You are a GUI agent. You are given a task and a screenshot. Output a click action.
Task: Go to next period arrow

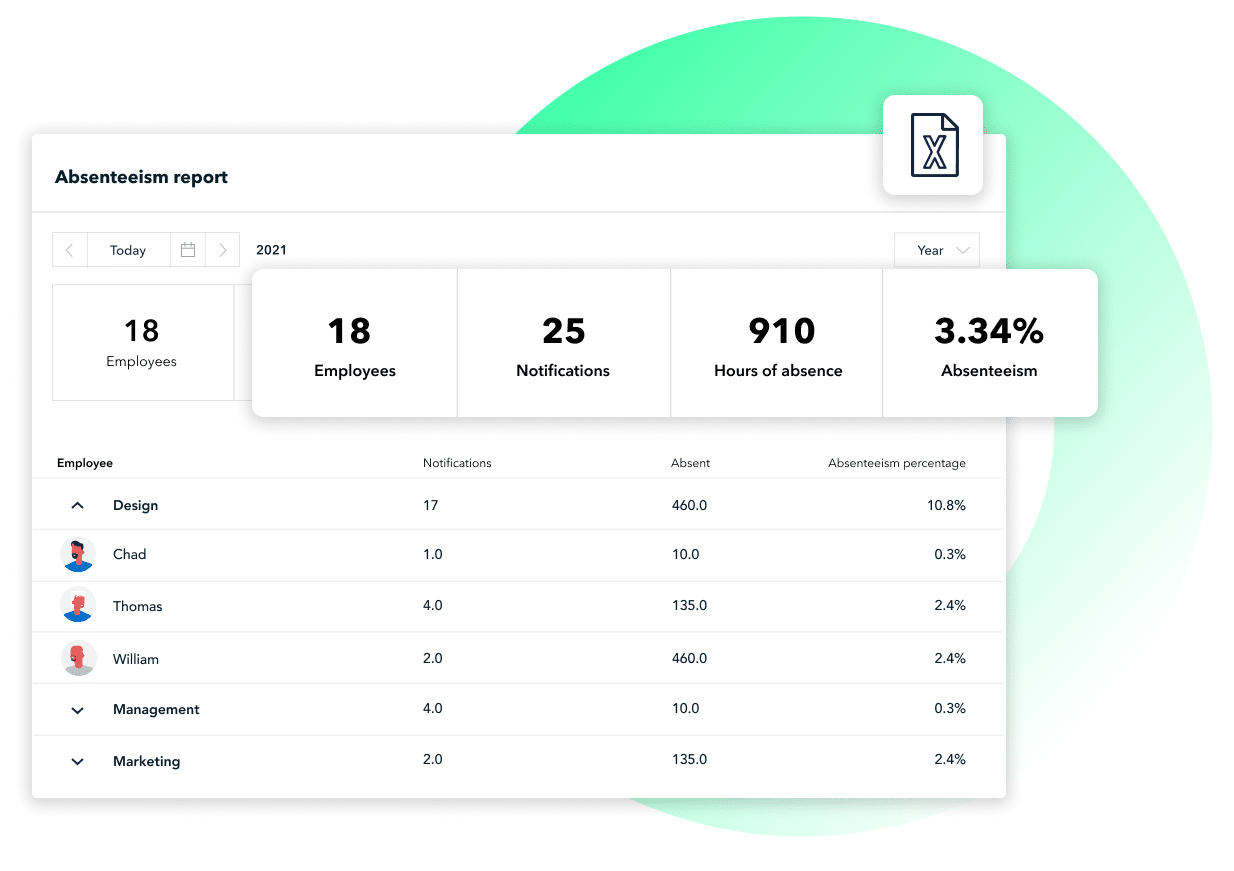(223, 250)
